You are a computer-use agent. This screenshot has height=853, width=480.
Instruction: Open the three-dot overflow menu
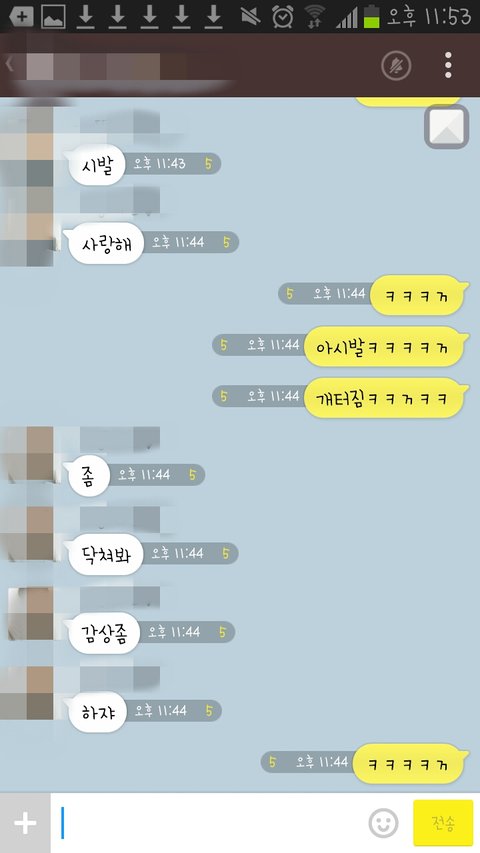pyautogui.click(x=448, y=65)
